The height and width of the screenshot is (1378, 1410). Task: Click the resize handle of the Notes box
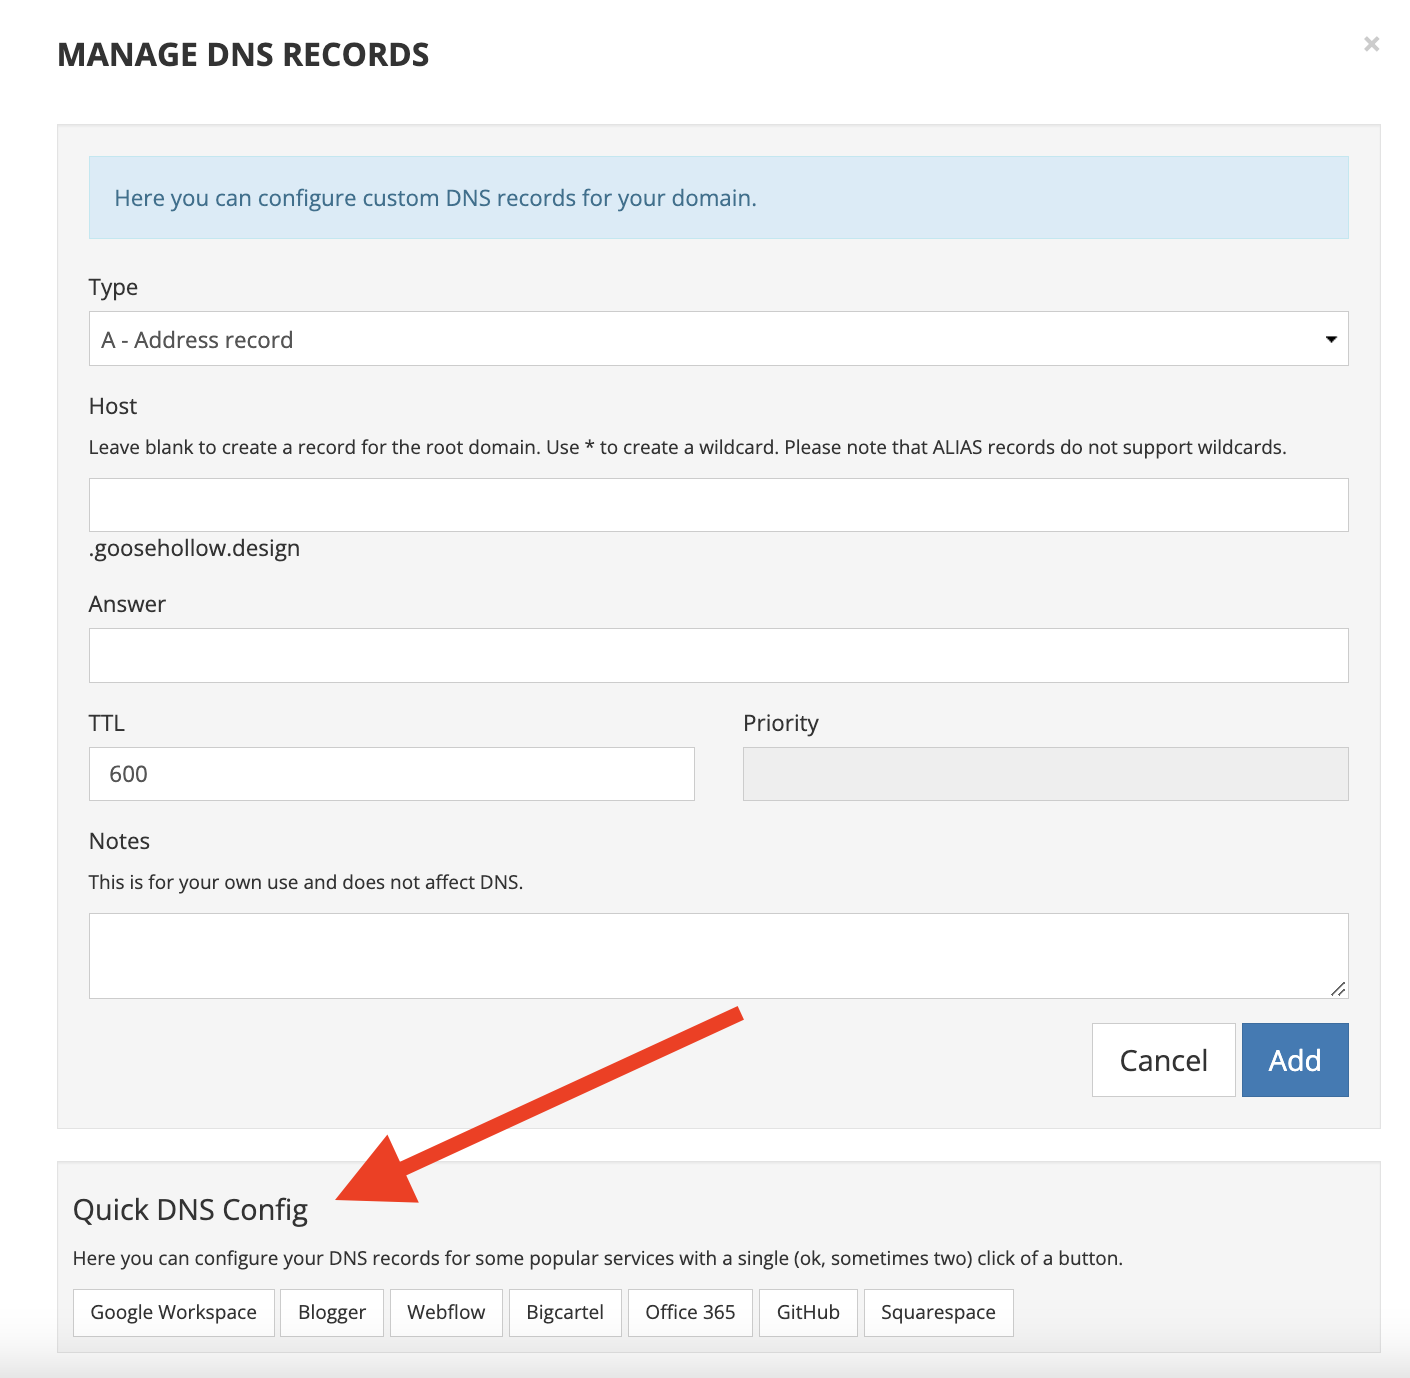coord(1338,991)
